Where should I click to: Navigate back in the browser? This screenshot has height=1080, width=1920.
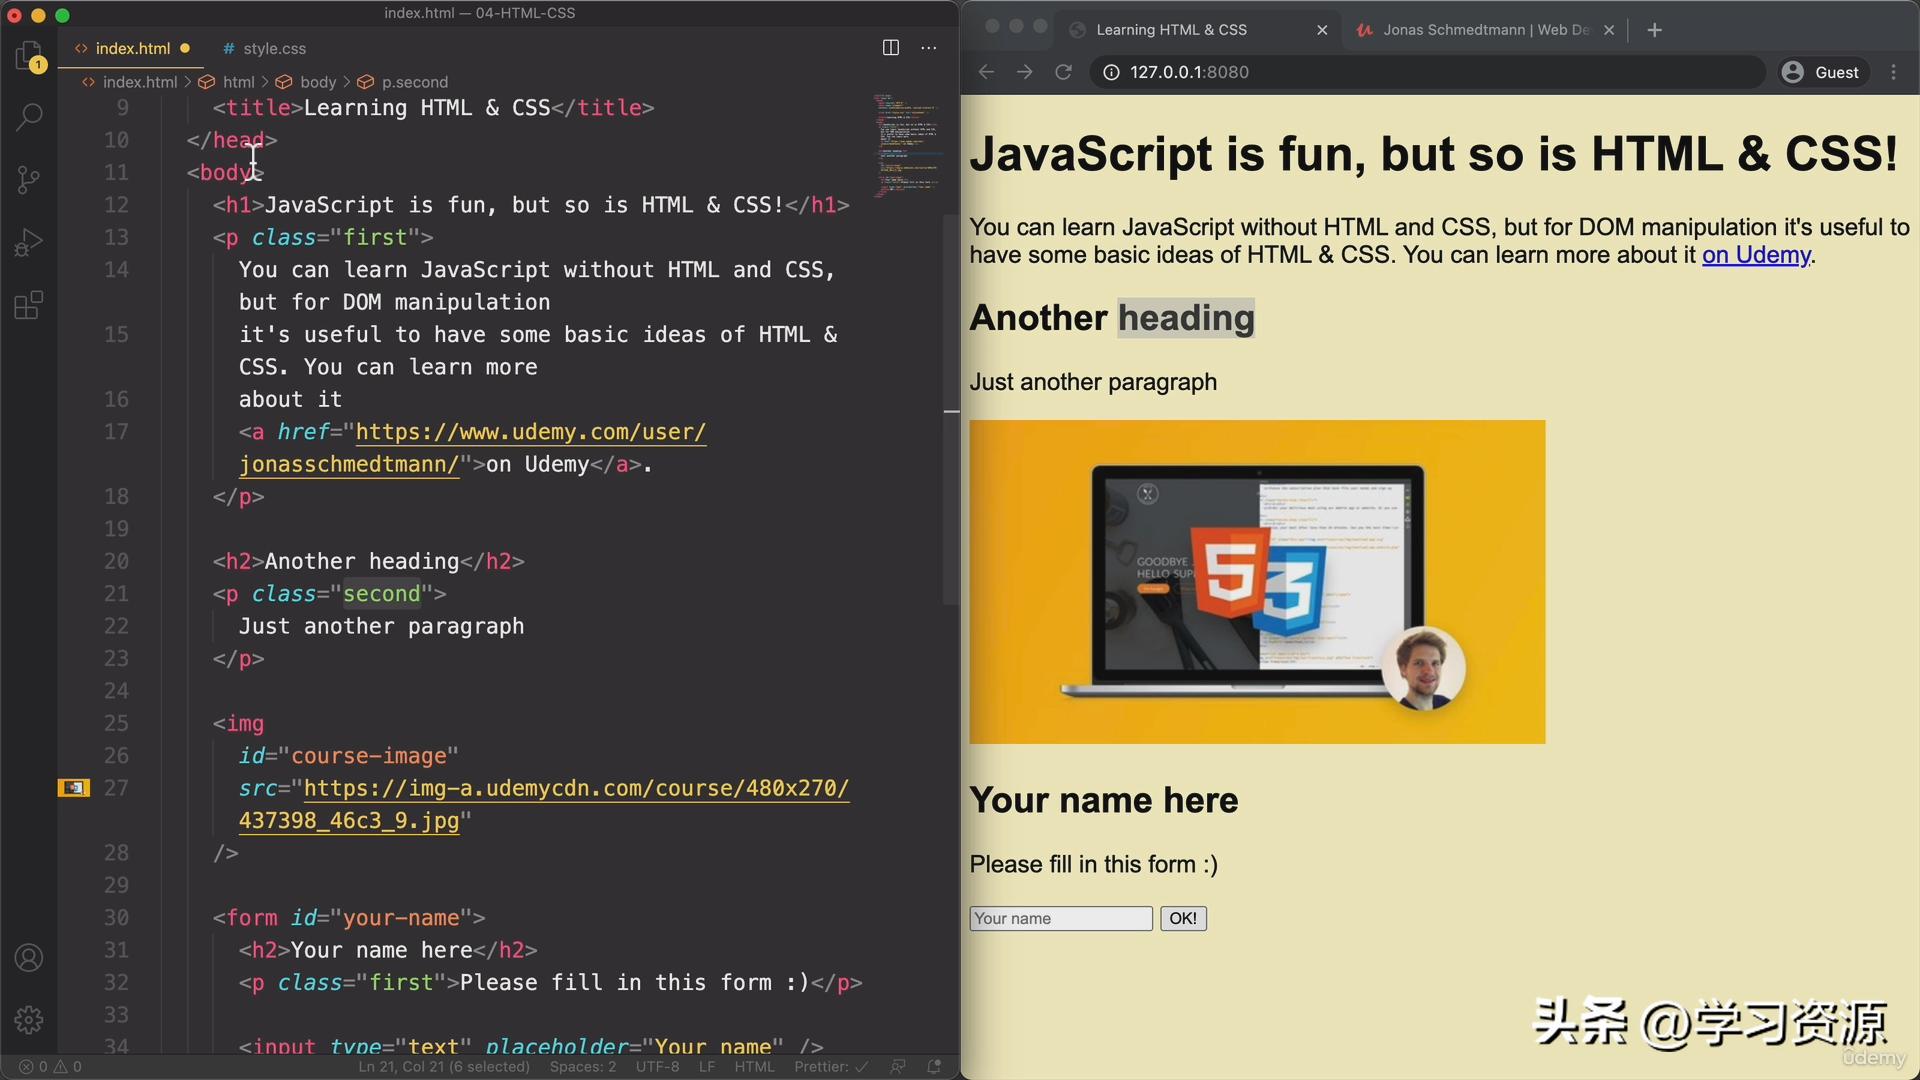[x=986, y=71]
